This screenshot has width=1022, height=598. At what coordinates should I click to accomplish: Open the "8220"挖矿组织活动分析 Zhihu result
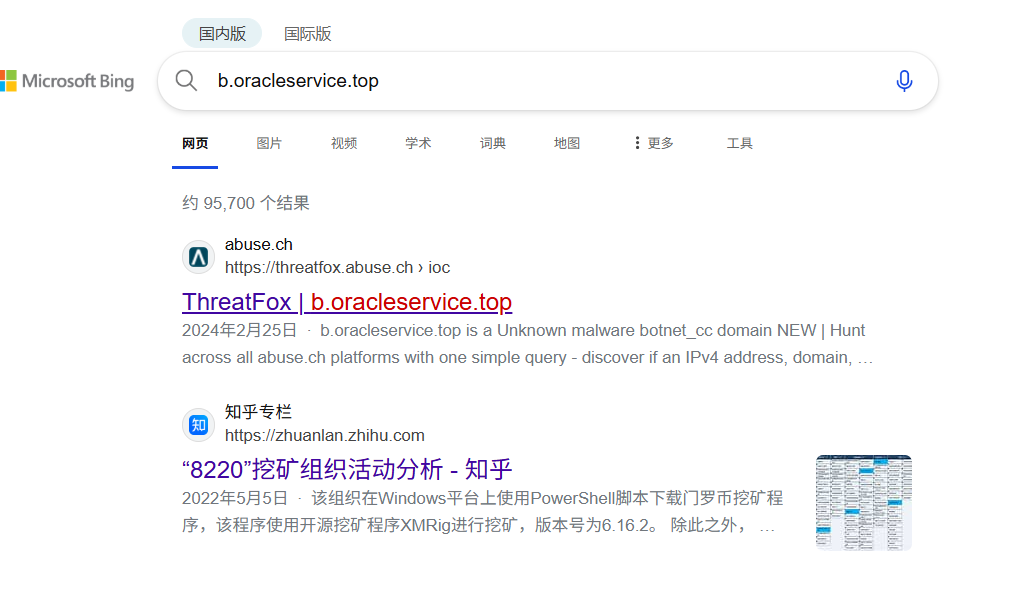click(347, 470)
